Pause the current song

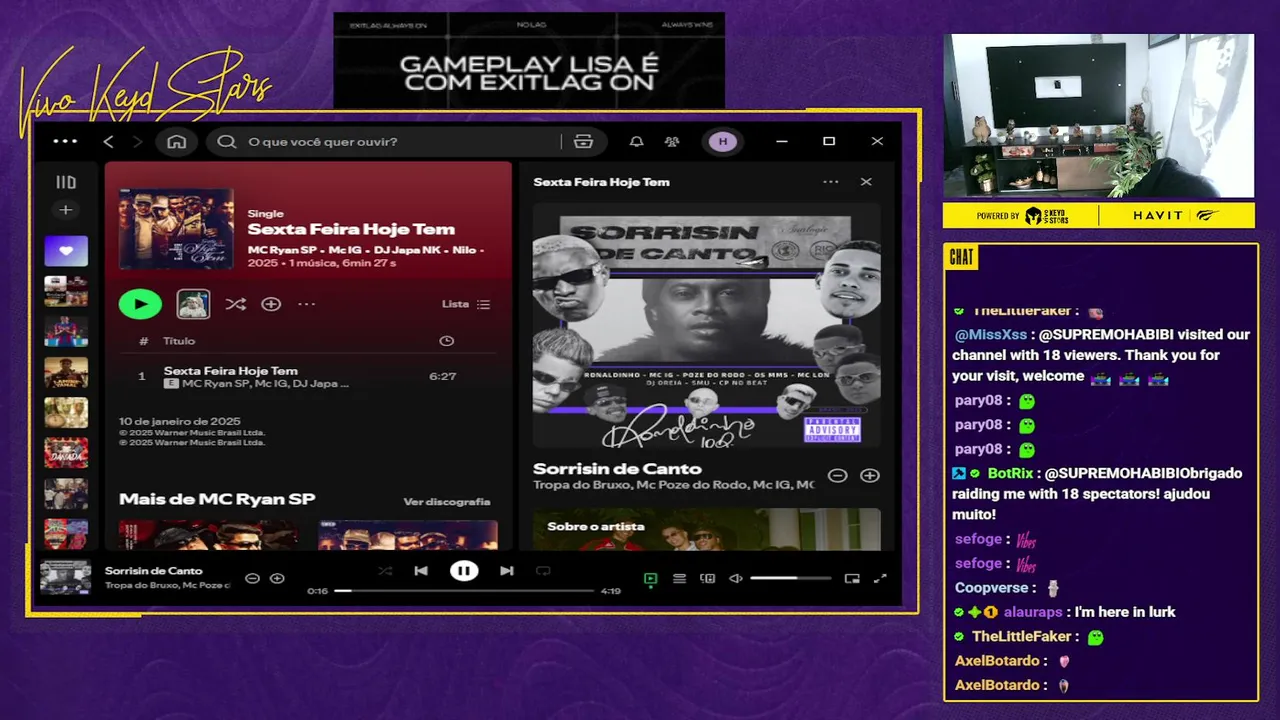pyautogui.click(x=464, y=571)
